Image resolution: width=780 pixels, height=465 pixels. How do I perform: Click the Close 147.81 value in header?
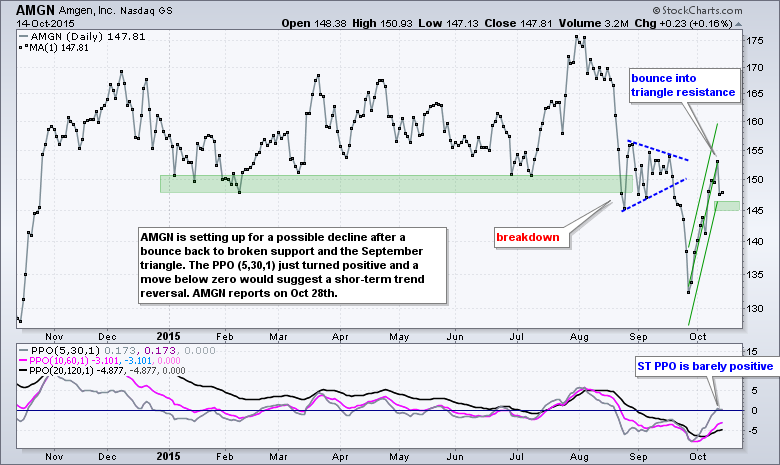[x=518, y=23]
